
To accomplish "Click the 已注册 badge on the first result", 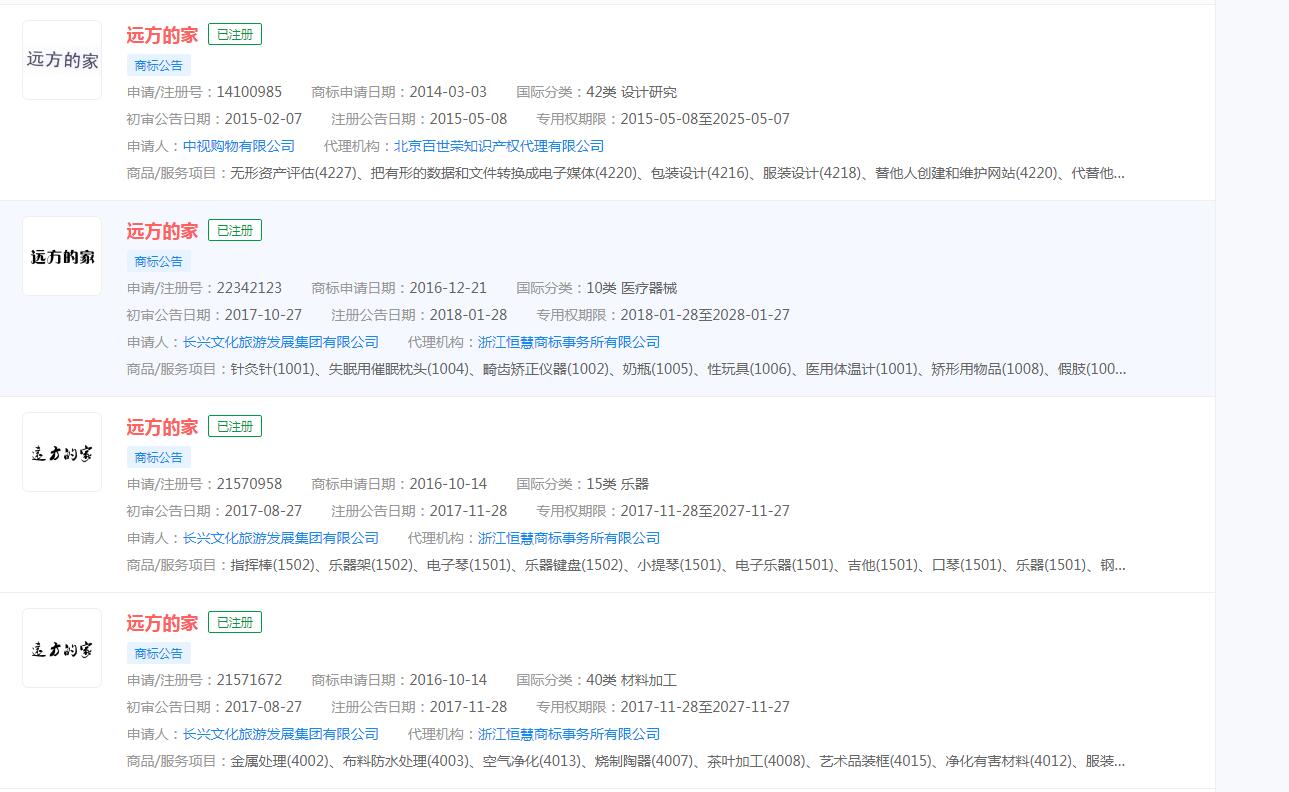I will (x=234, y=33).
